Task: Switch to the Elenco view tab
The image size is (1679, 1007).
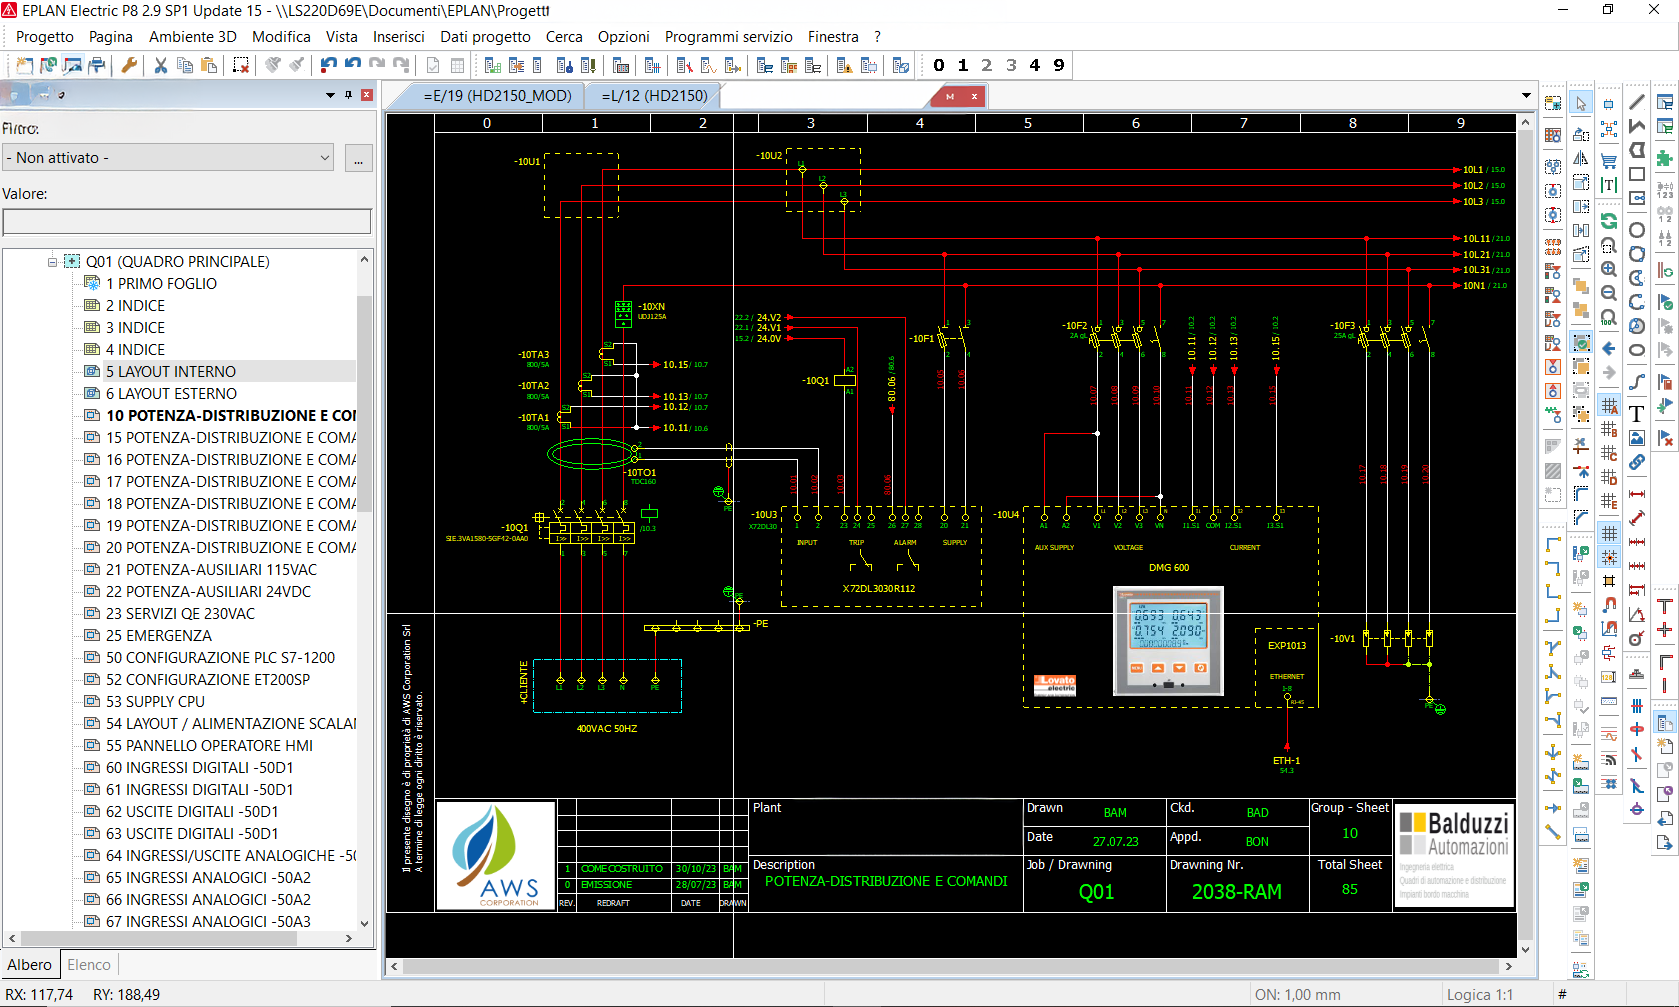Action: click(x=89, y=965)
